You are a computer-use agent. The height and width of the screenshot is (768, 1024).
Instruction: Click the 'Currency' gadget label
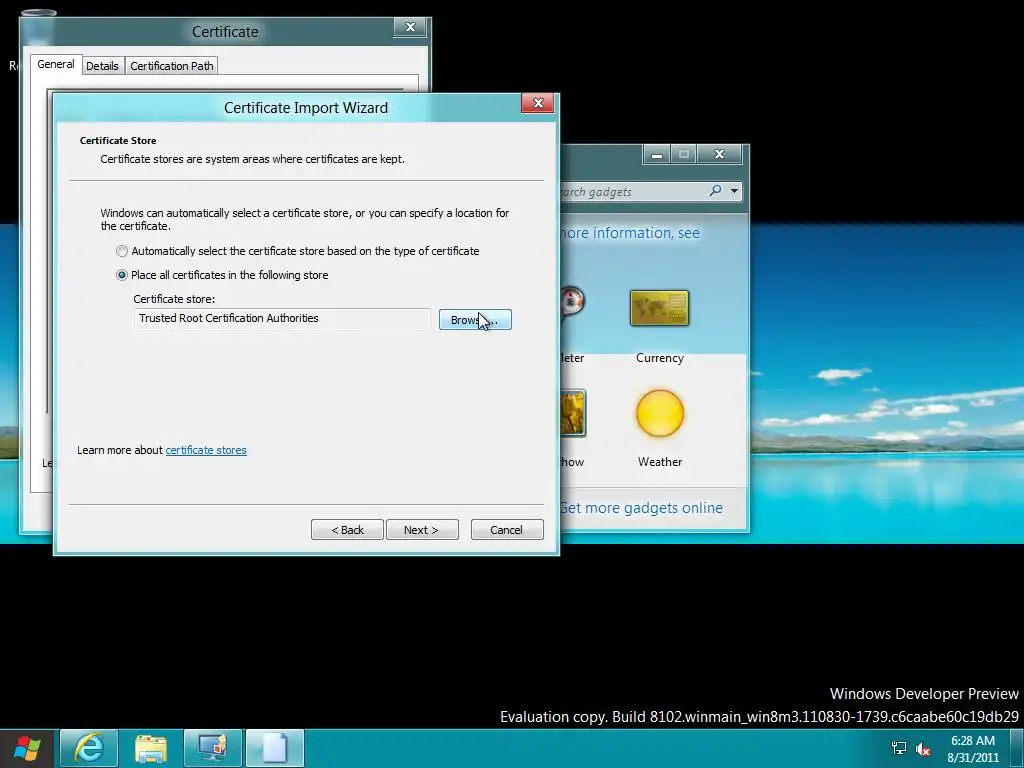tap(660, 358)
